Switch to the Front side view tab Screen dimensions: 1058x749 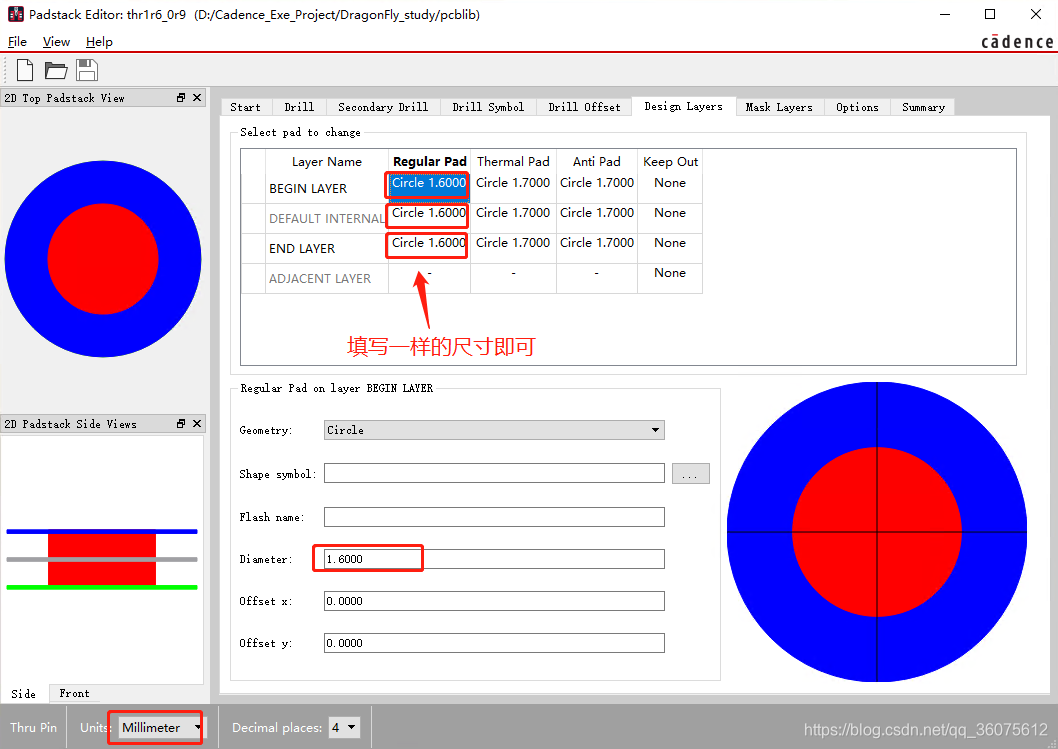pyautogui.click(x=74, y=693)
